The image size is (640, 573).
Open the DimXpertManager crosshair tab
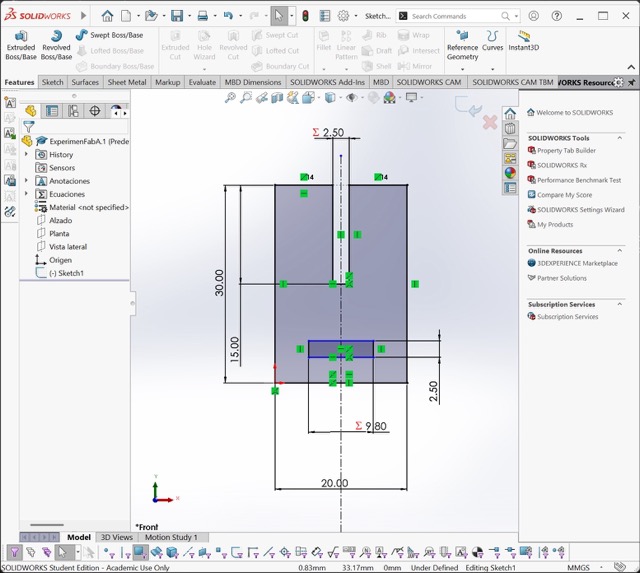95,111
